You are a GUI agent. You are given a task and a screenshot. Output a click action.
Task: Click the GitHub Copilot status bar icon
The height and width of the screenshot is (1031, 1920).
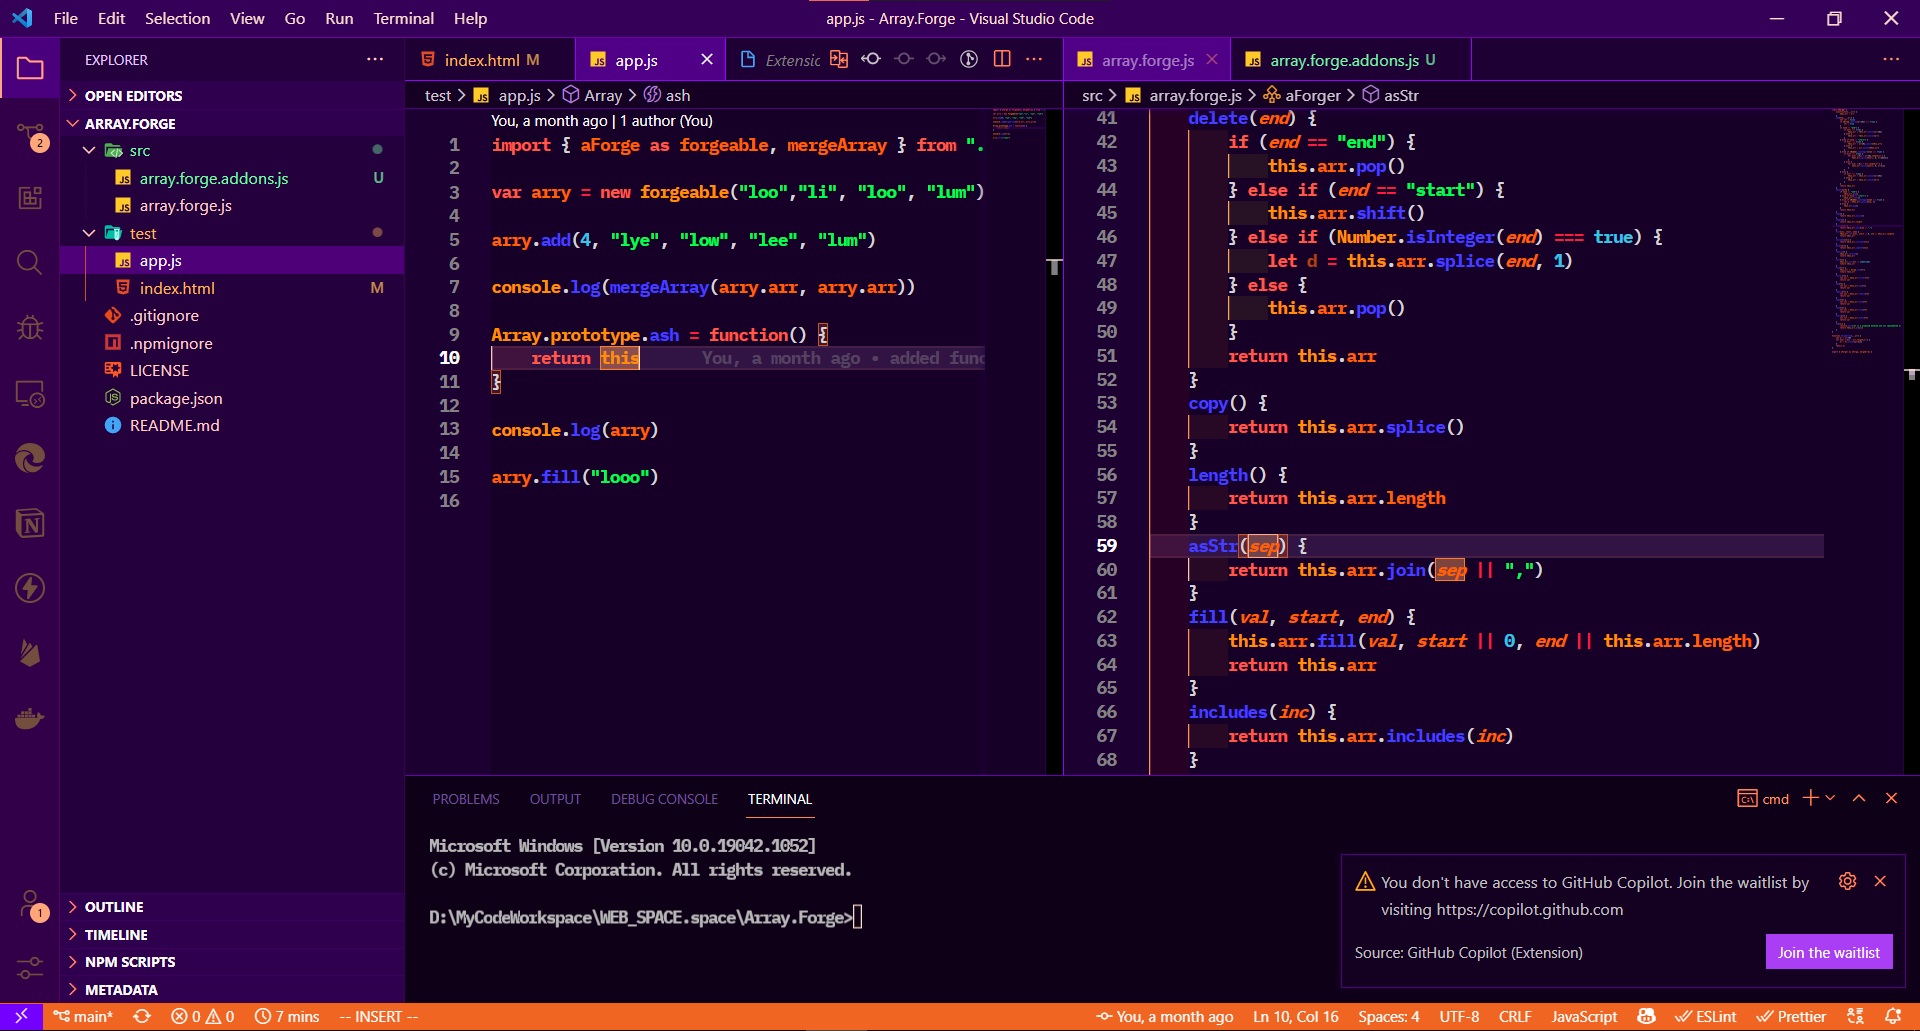click(x=1646, y=1016)
